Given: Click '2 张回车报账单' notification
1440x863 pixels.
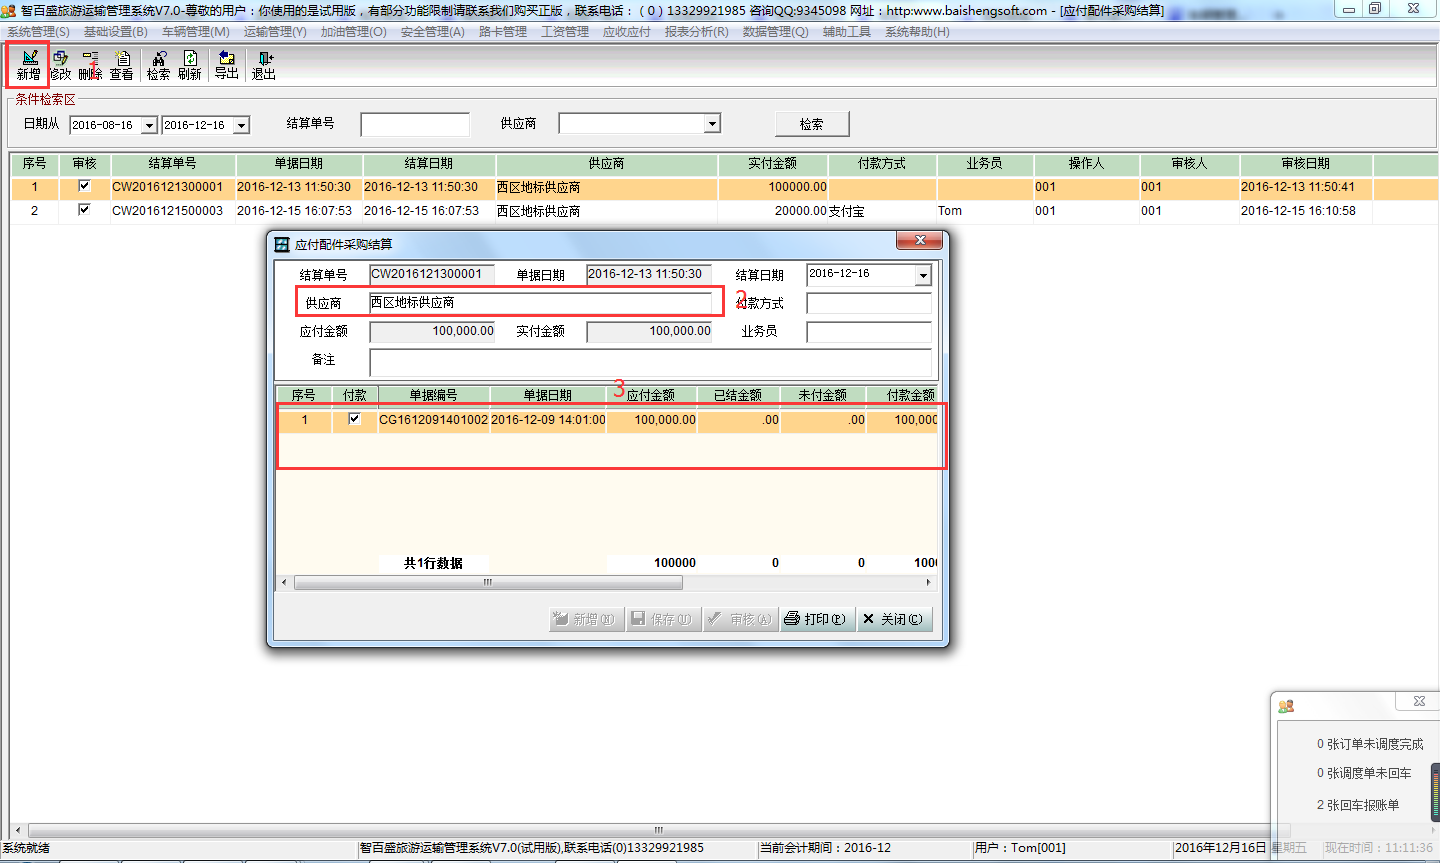Looking at the screenshot, I should click(1358, 805).
